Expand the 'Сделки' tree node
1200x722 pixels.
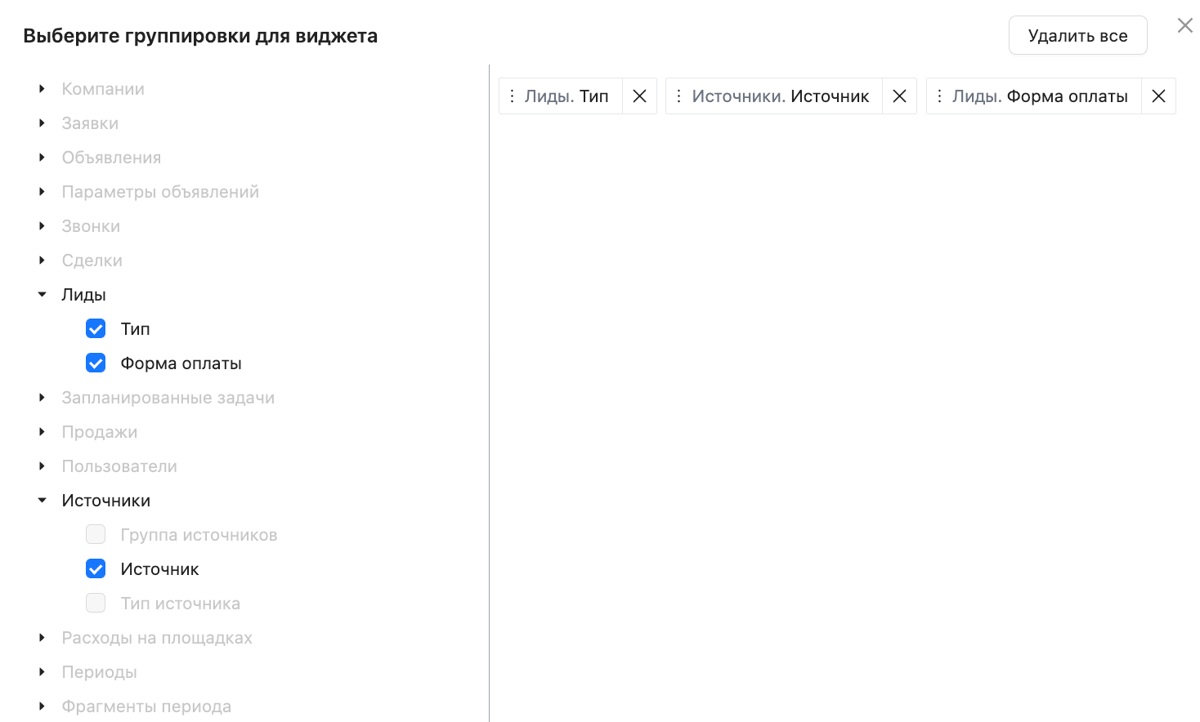(42, 261)
